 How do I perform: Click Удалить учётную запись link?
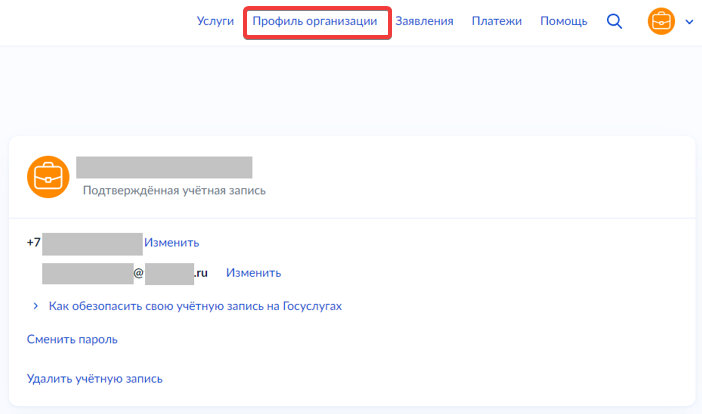point(94,379)
